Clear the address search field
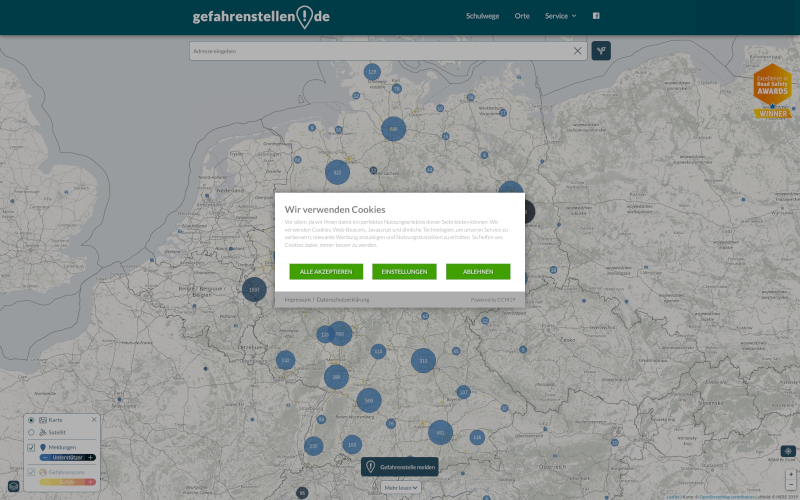Image resolution: width=800 pixels, height=500 pixels. [577, 51]
